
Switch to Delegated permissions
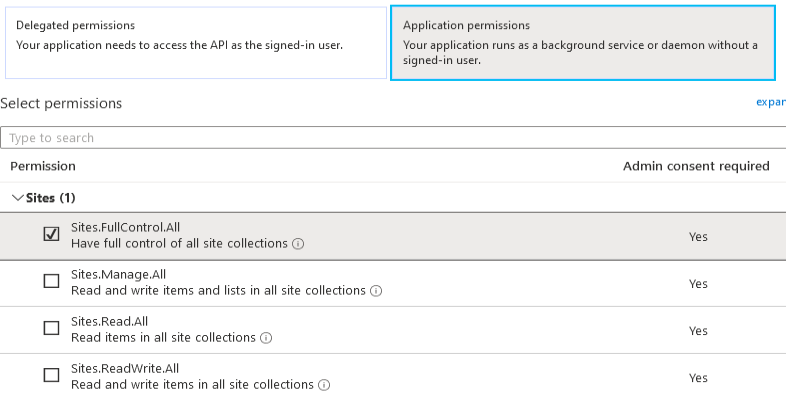pos(195,42)
